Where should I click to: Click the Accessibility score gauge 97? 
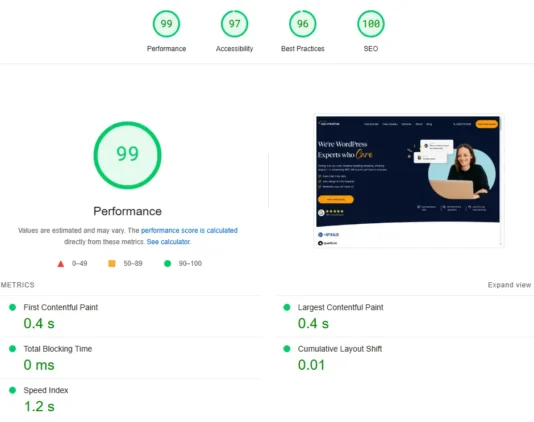[234, 24]
